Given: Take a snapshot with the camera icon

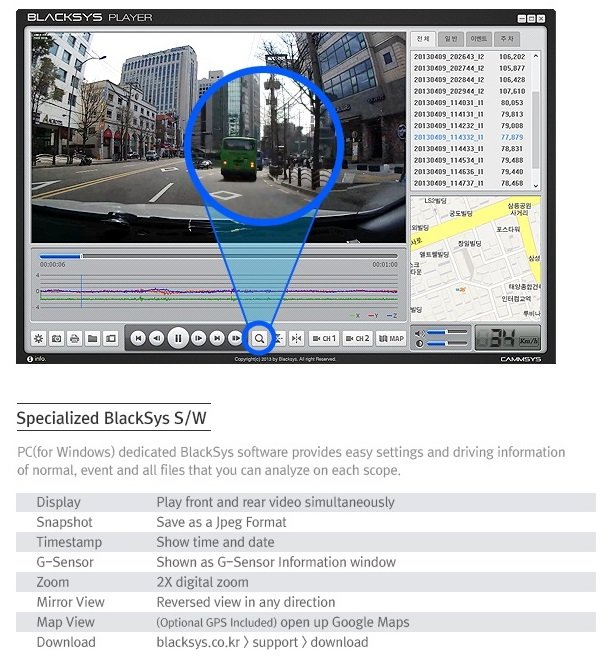Looking at the screenshot, I should pyautogui.click(x=57, y=338).
